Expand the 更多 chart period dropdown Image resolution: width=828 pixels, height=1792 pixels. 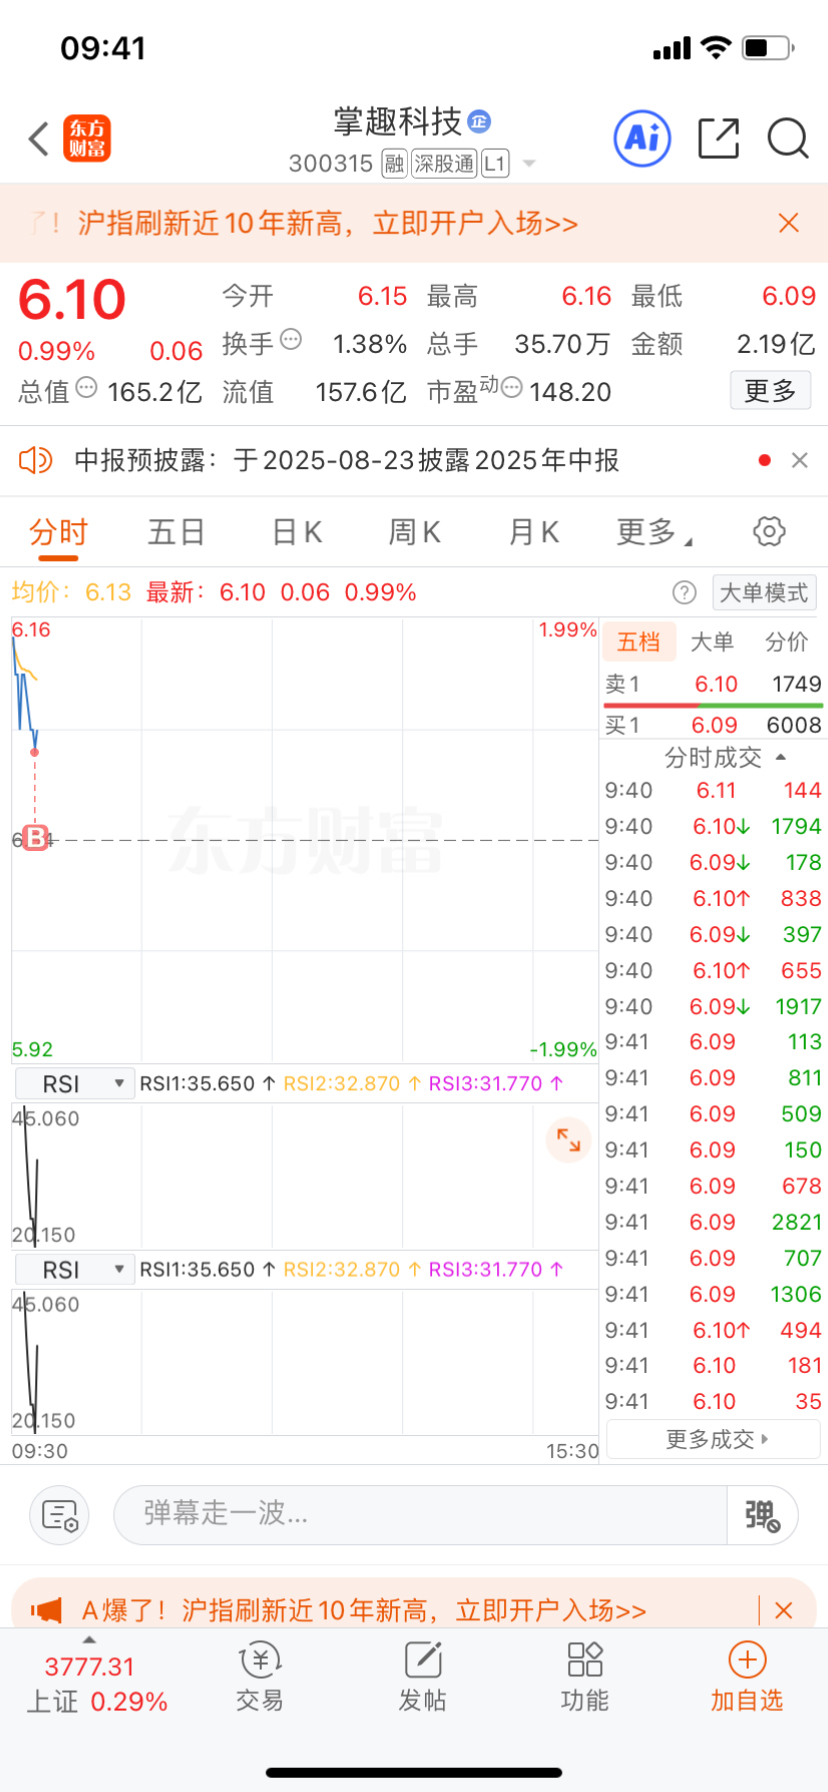[x=655, y=532]
